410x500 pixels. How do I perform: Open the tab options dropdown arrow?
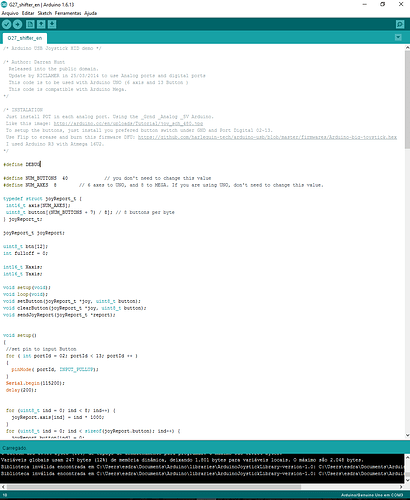398,37
